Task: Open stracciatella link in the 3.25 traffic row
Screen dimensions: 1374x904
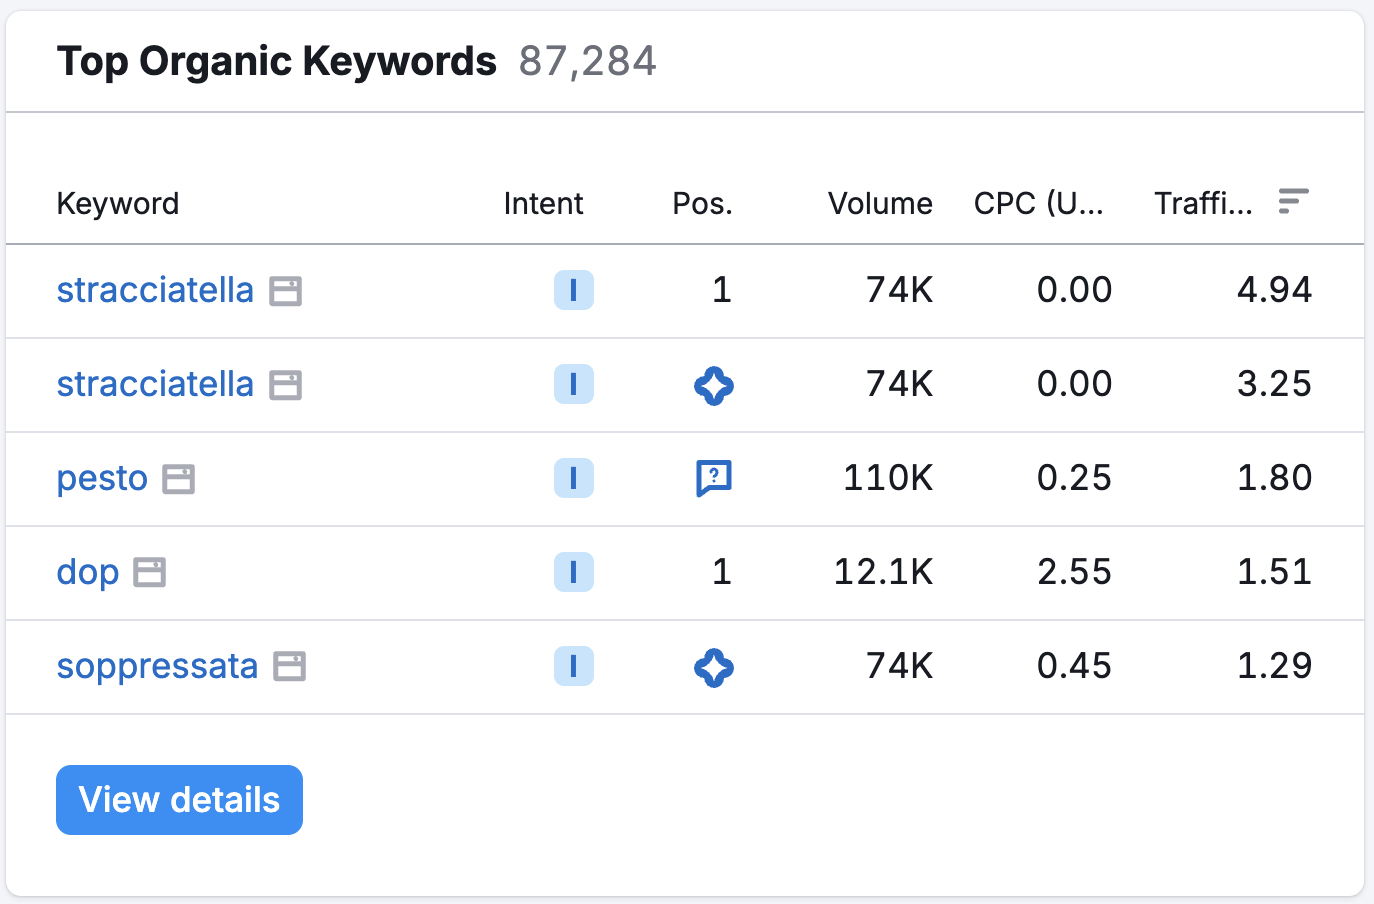Action: 155,384
